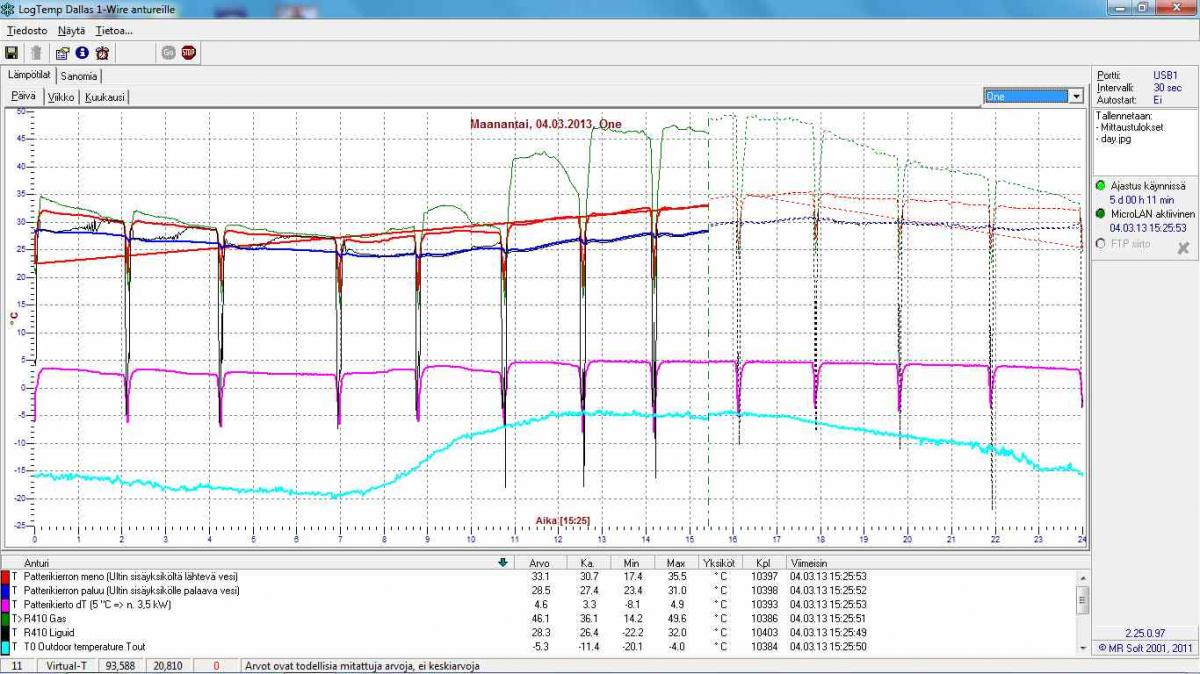1200x674 pixels.
Task: Click the grey Go toolbar button
Action: (x=168, y=53)
